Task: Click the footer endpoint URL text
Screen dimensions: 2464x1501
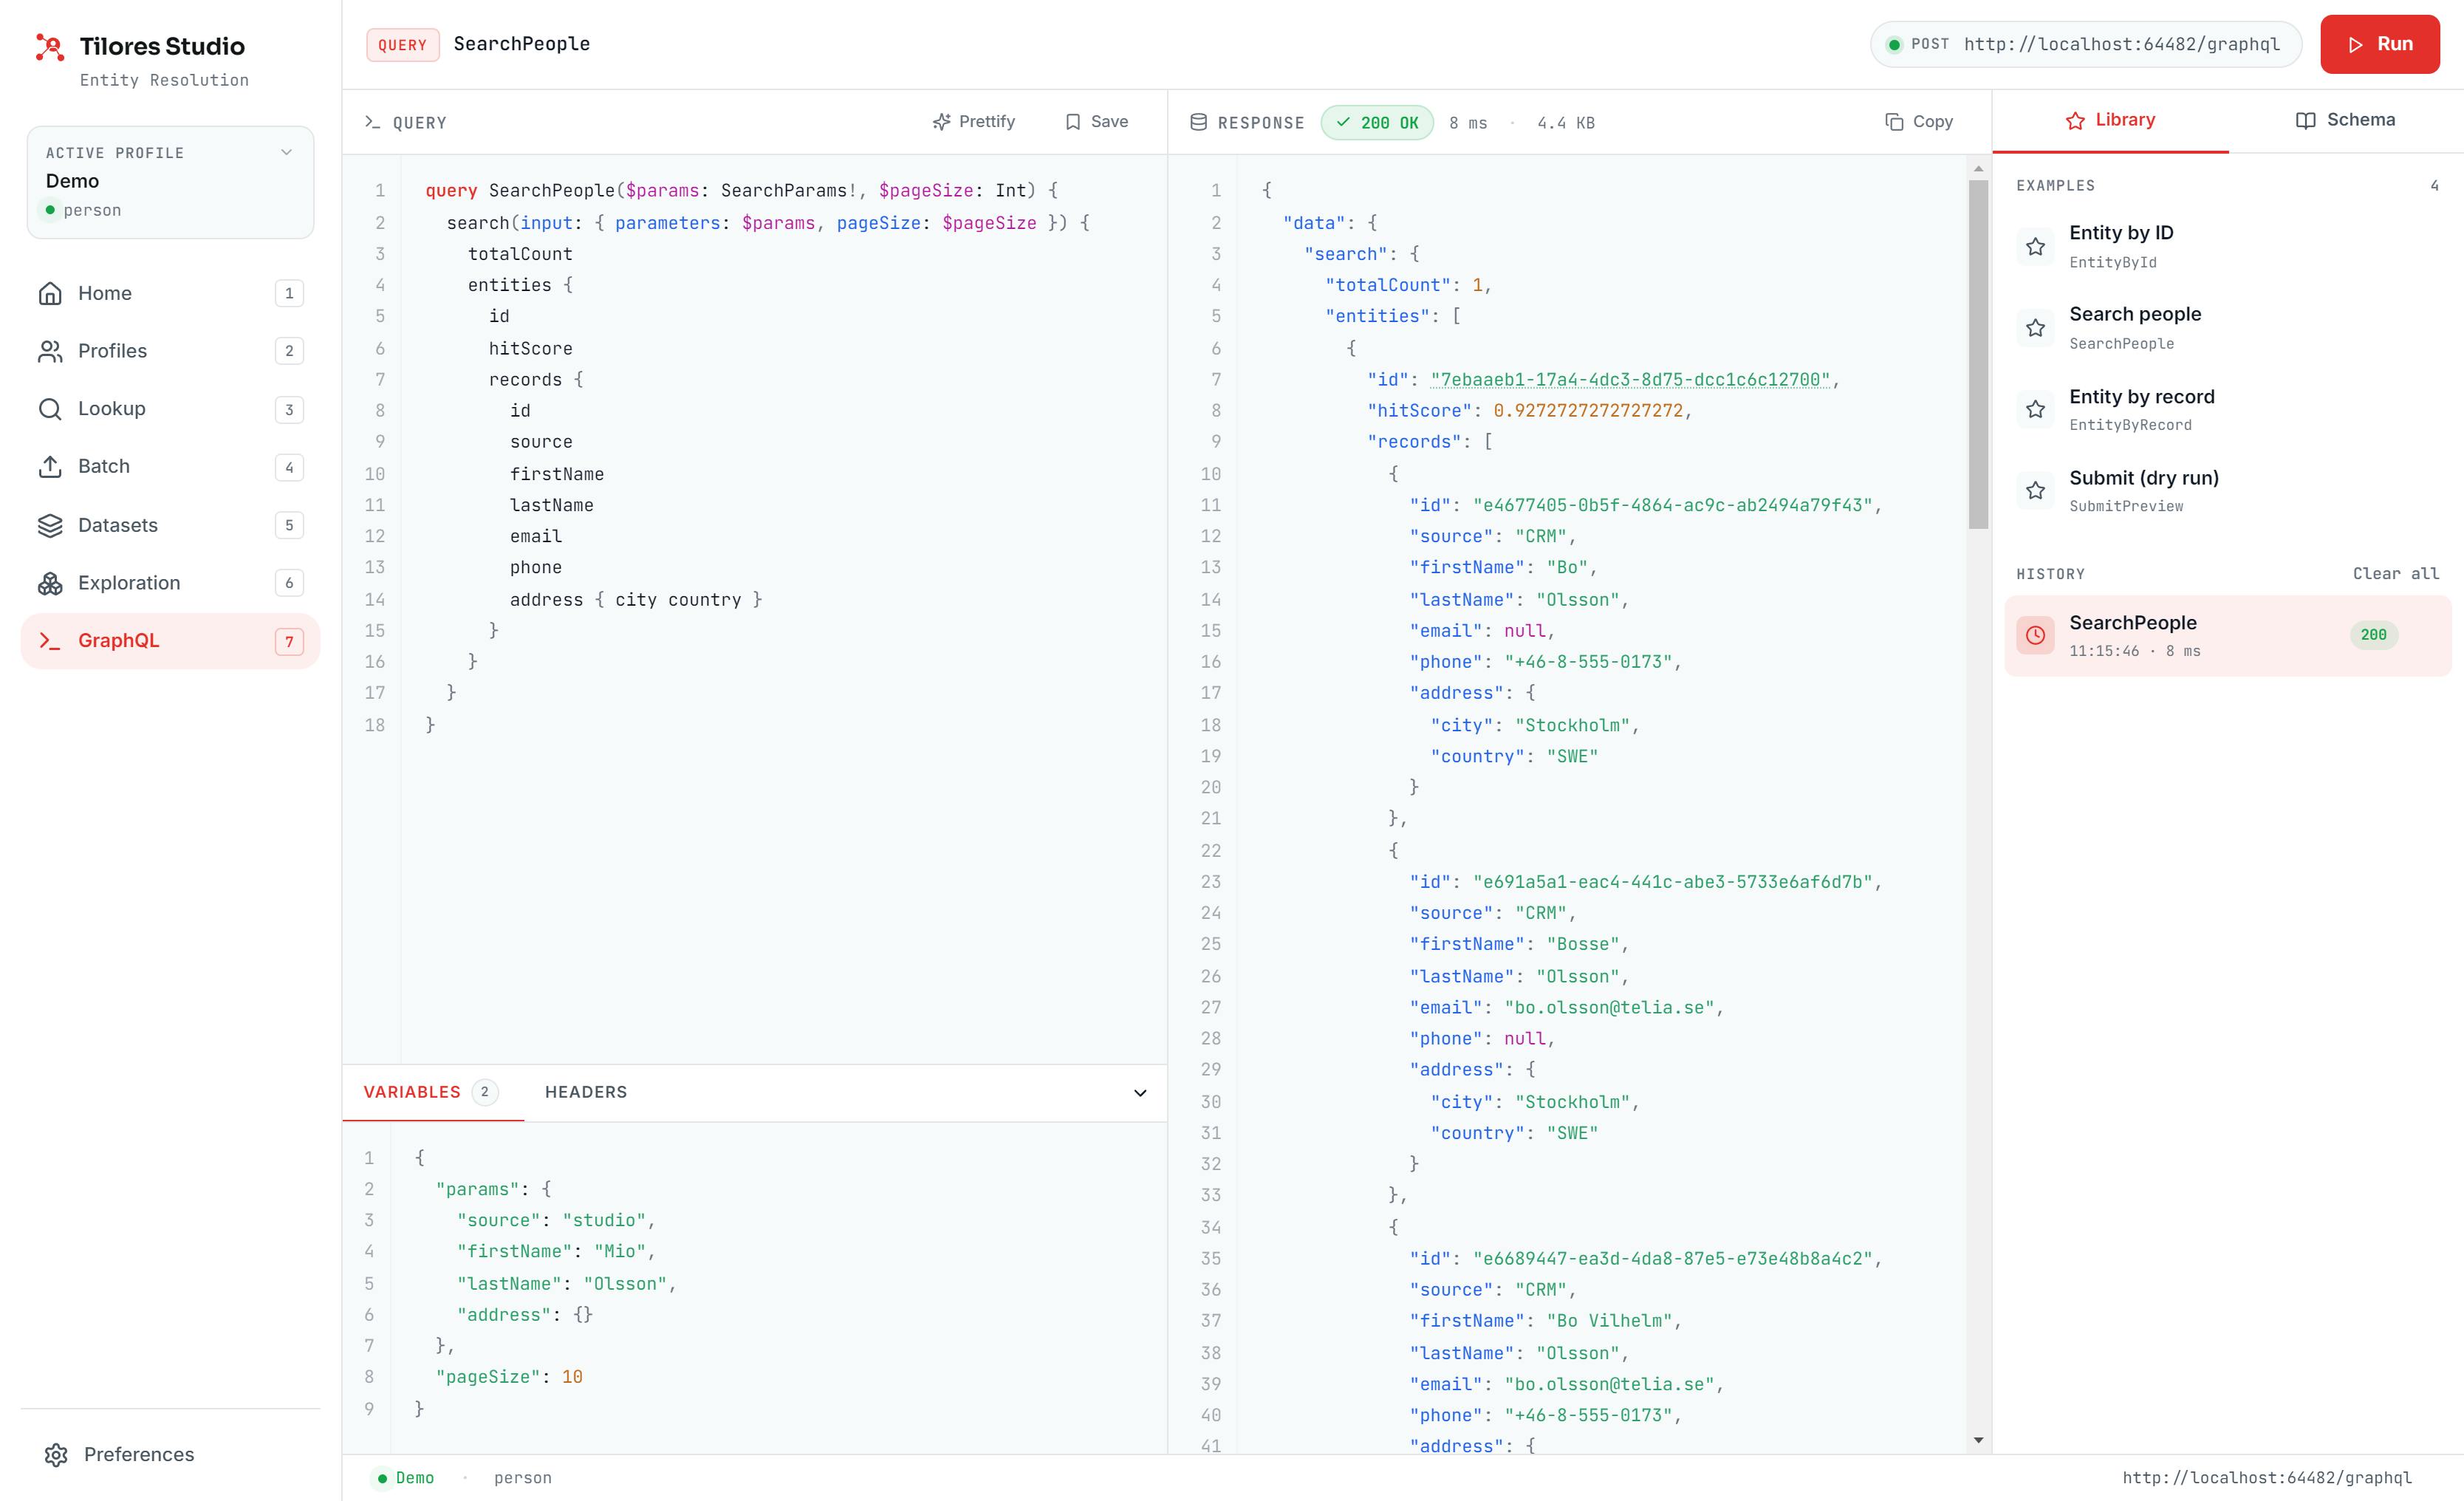Action: (x=2267, y=1478)
